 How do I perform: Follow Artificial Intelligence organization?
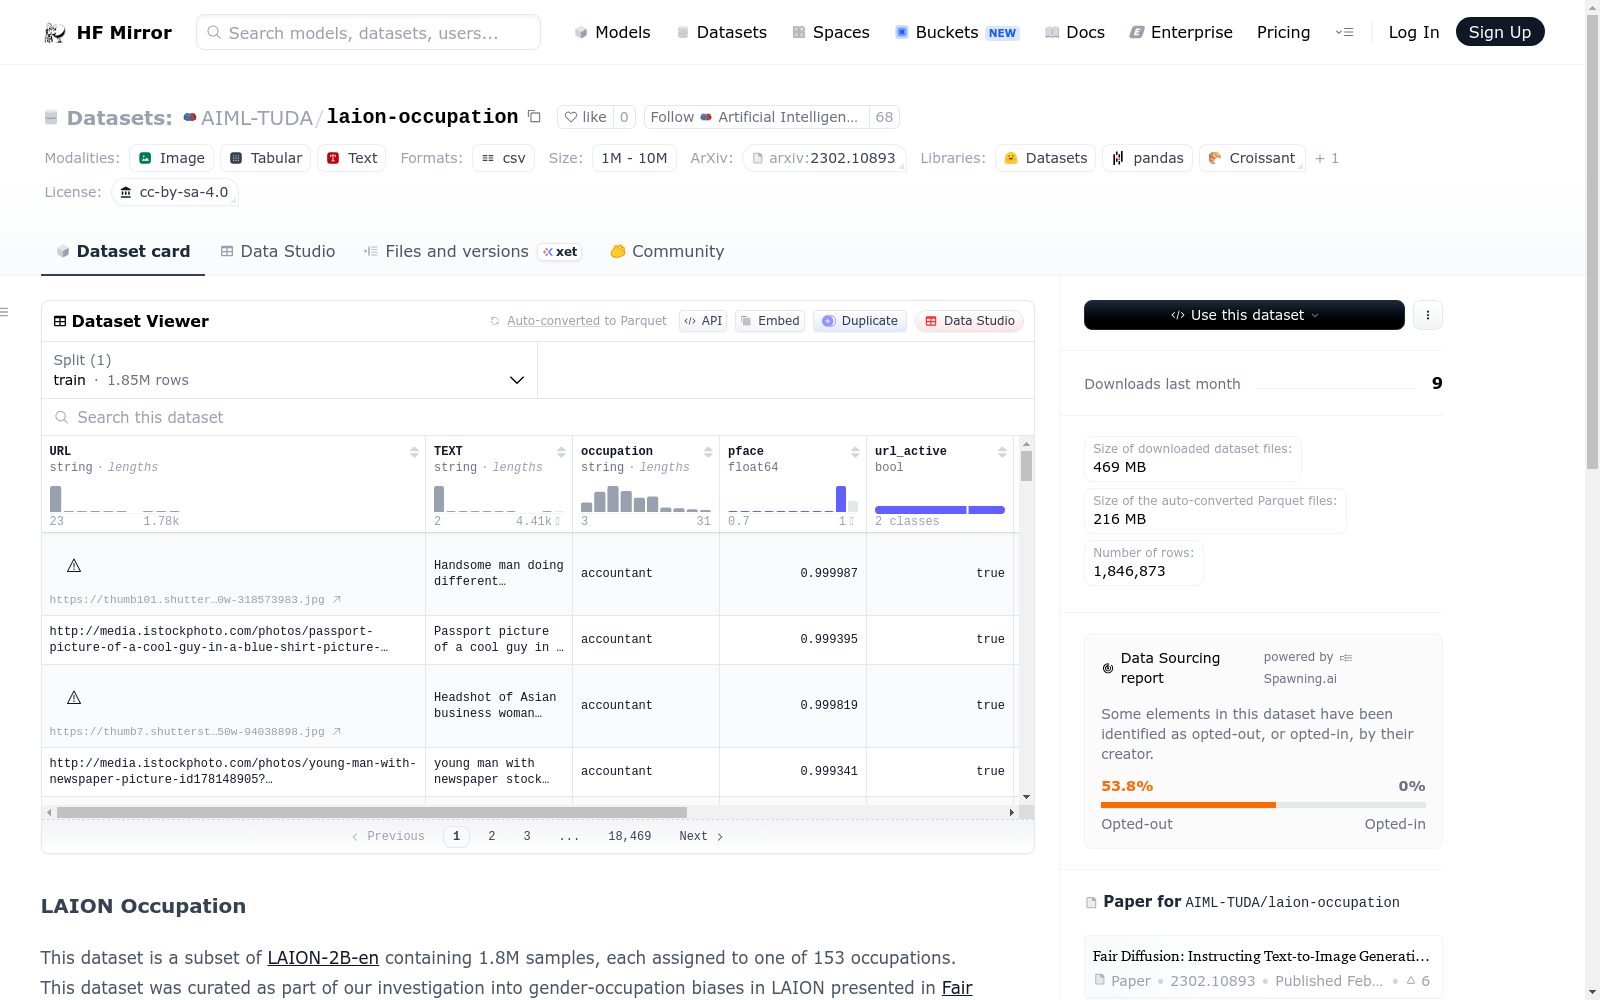click(756, 117)
